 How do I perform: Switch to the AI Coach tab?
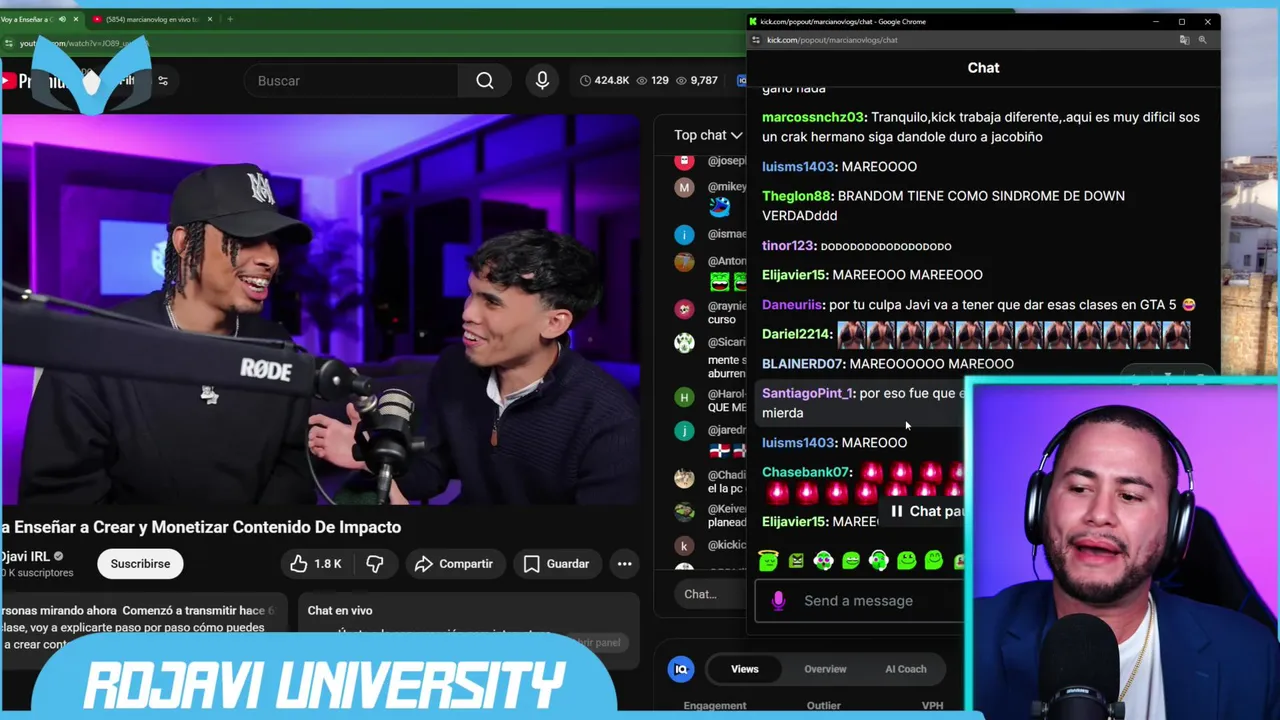[906, 669]
